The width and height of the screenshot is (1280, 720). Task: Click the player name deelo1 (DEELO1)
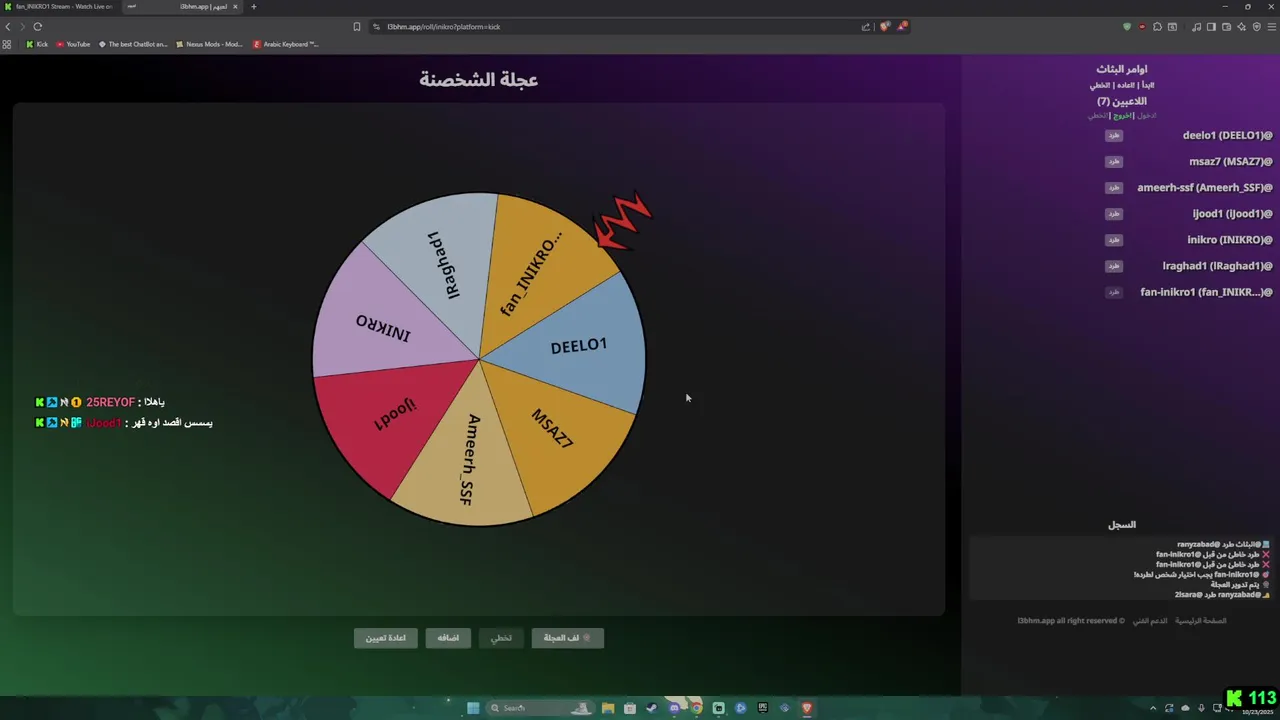pyautogui.click(x=1227, y=135)
